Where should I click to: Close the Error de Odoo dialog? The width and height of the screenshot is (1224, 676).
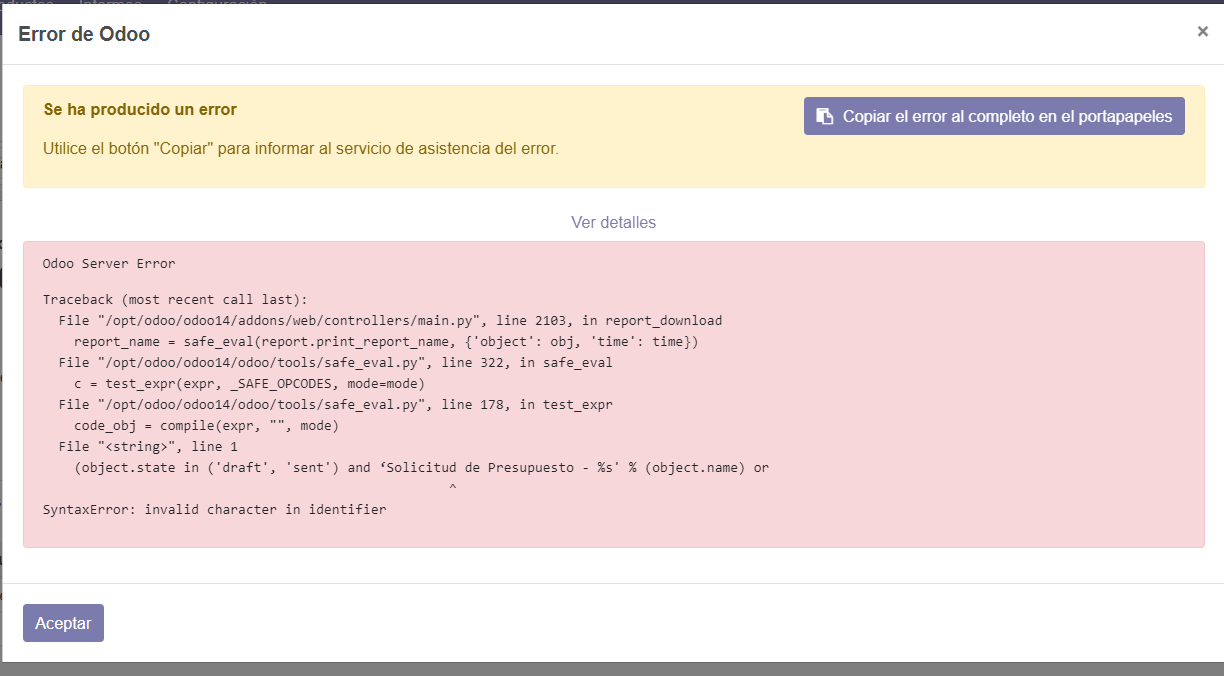[1202, 31]
